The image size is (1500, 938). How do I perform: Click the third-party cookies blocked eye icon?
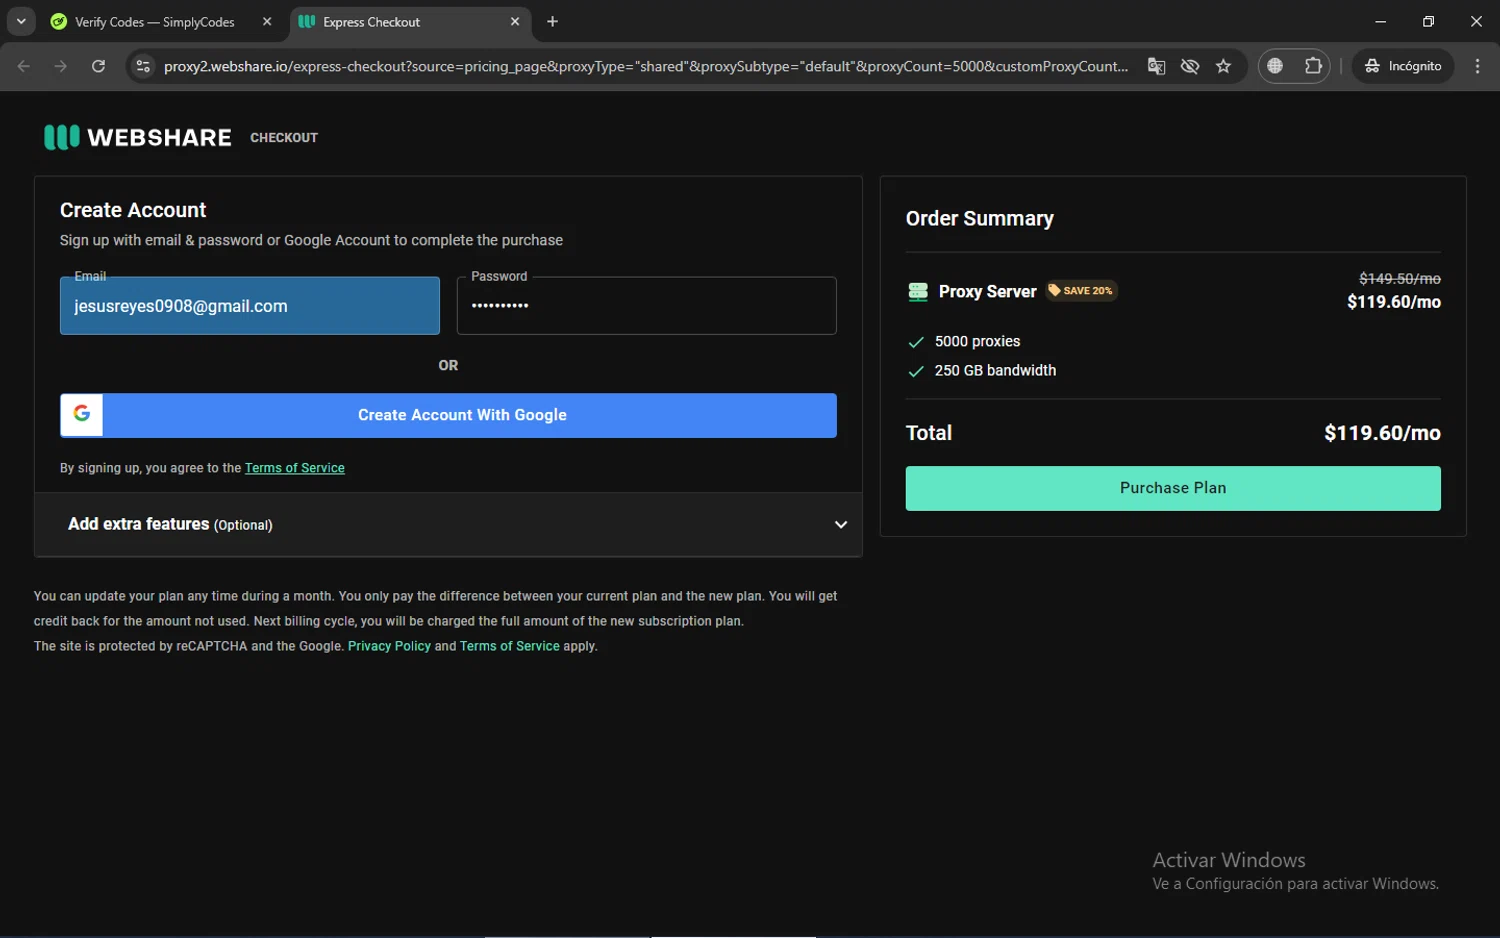pyautogui.click(x=1190, y=66)
